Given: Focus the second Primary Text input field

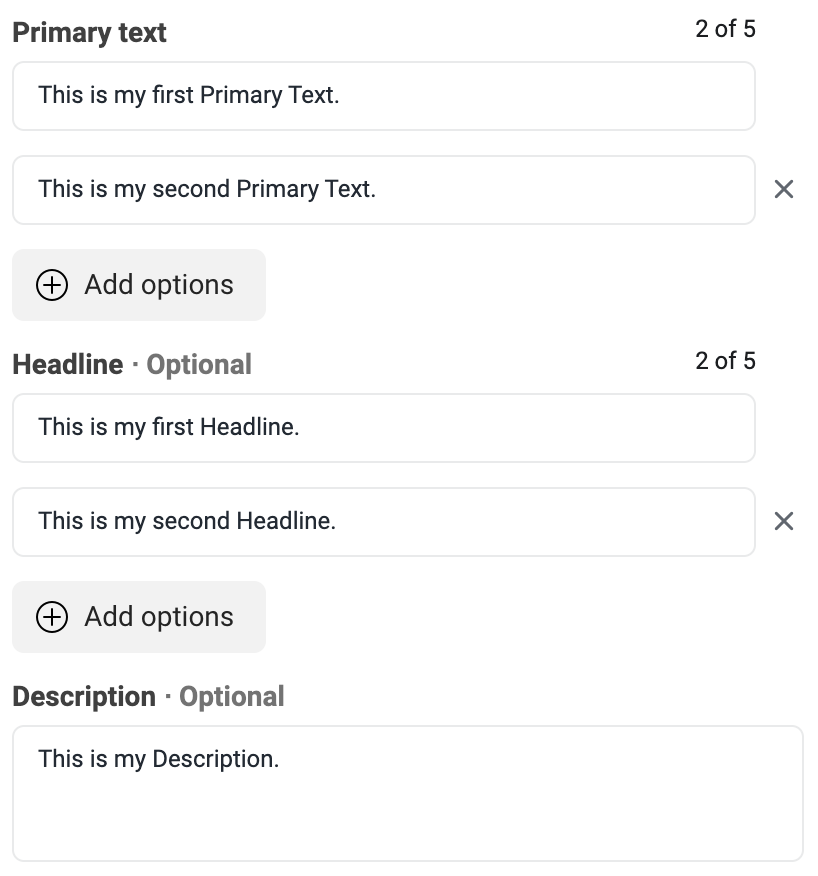Looking at the screenshot, I should [x=384, y=190].
